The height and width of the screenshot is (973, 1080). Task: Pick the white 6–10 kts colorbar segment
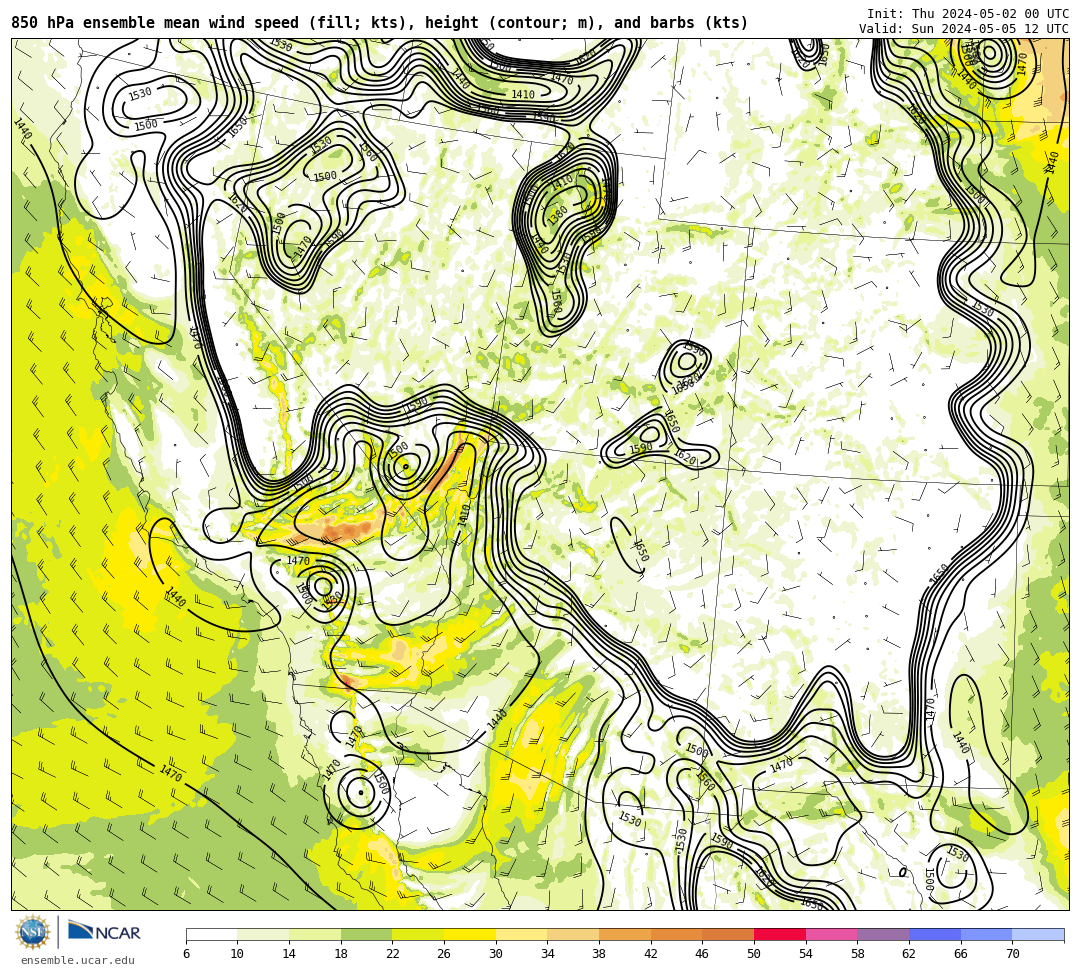211,935
